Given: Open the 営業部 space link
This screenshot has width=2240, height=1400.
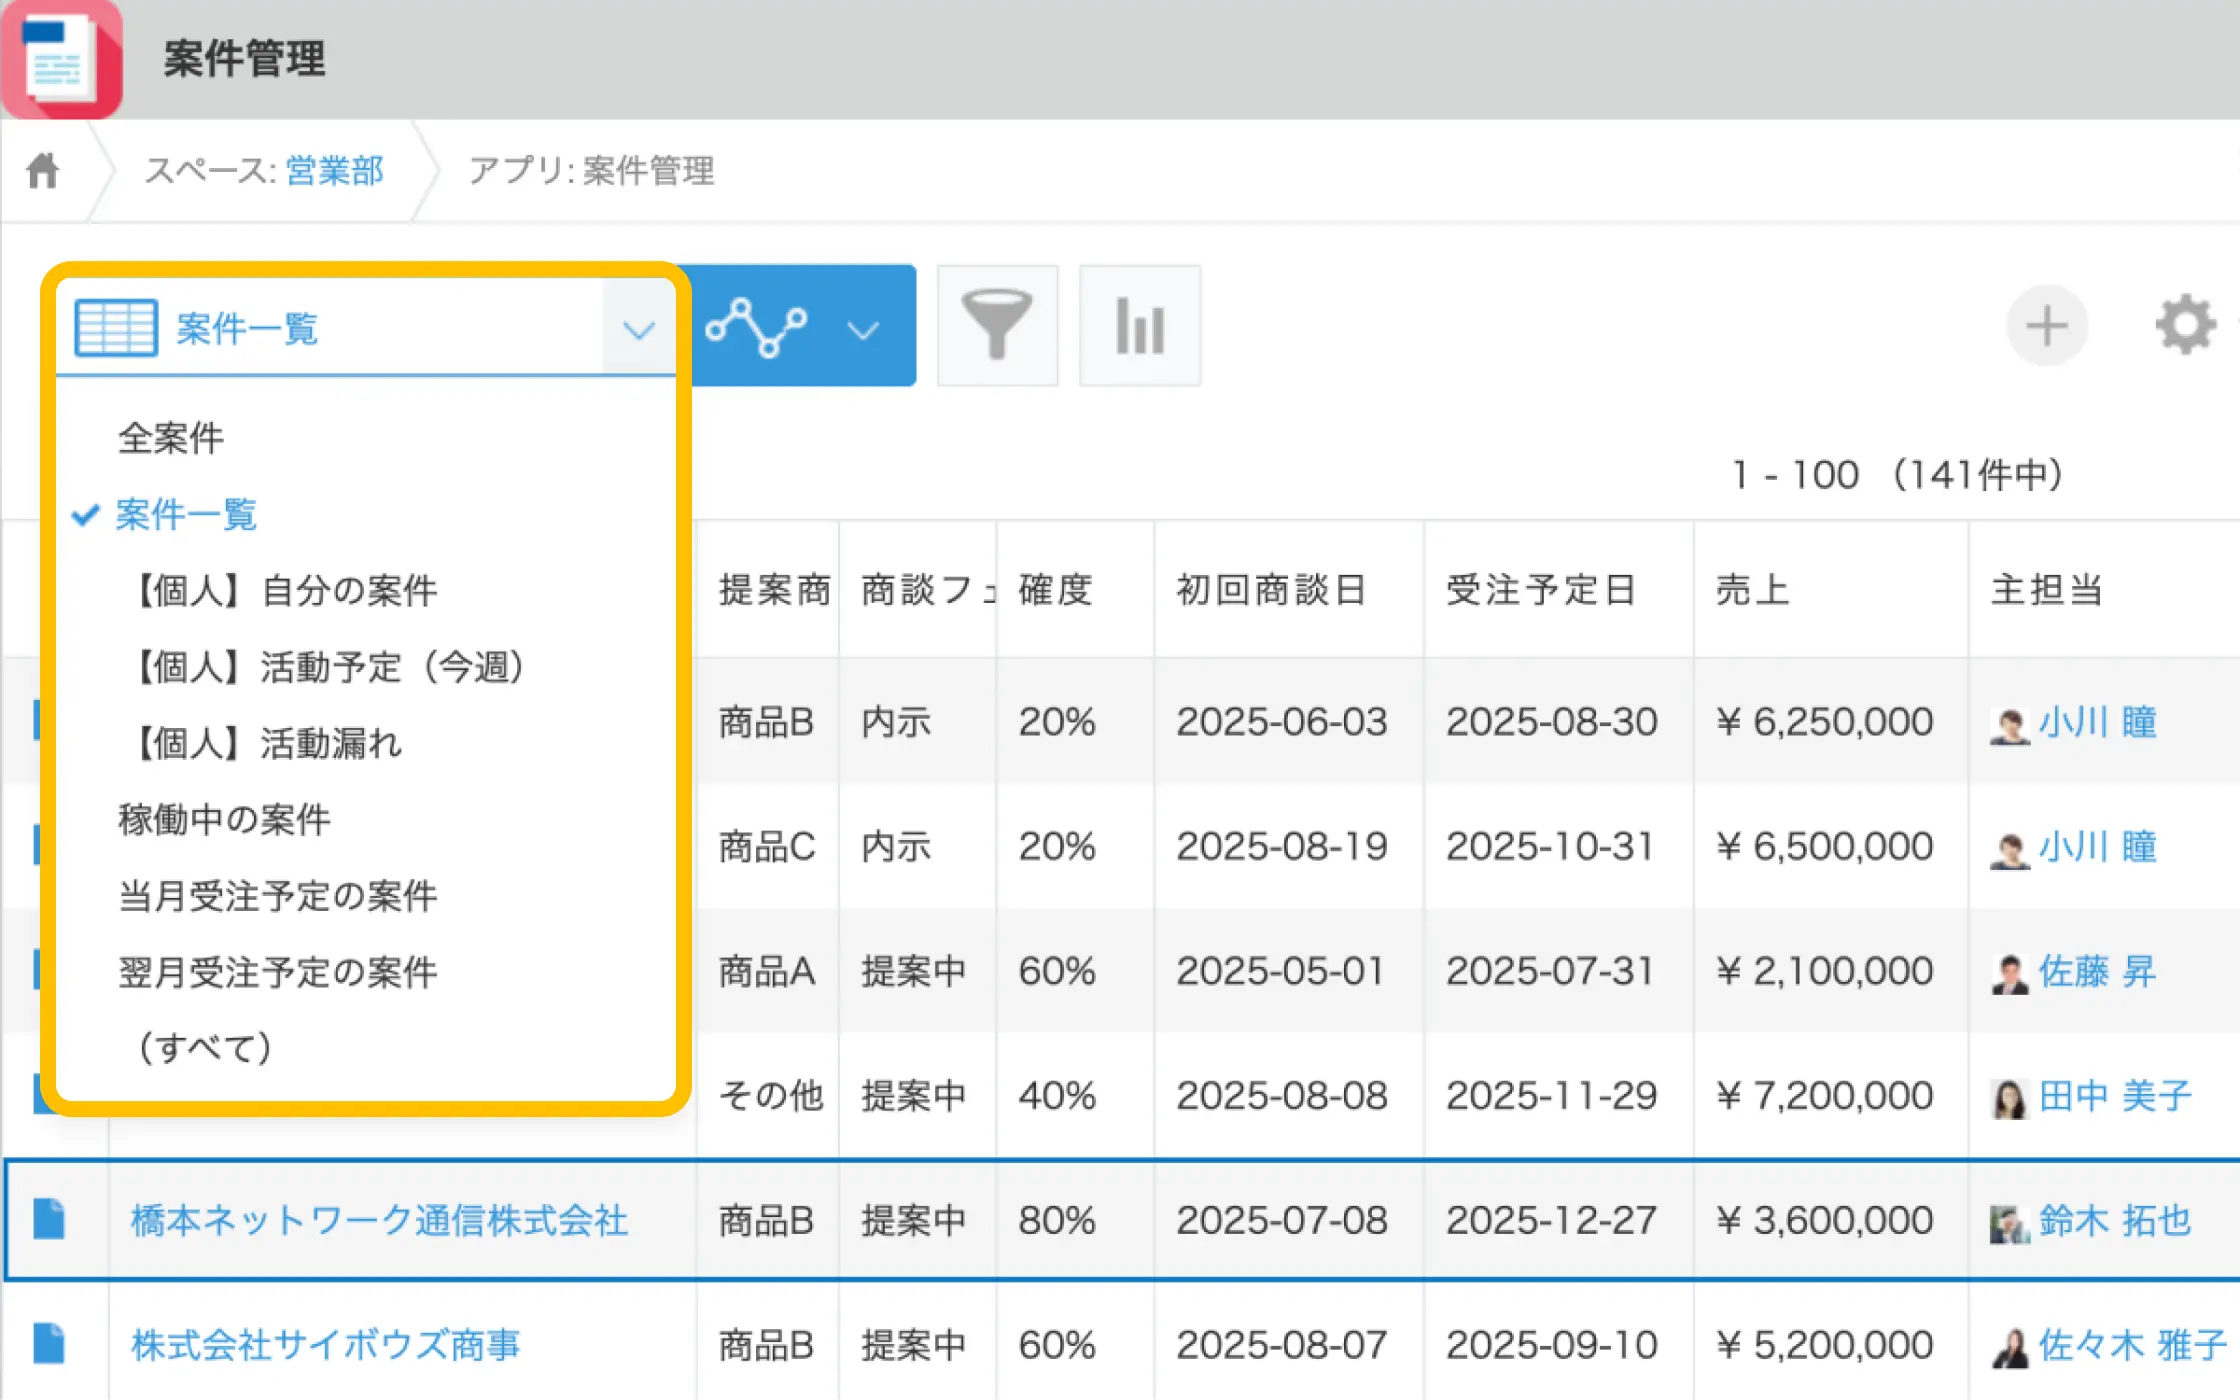Looking at the screenshot, I should (x=334, y=171).
